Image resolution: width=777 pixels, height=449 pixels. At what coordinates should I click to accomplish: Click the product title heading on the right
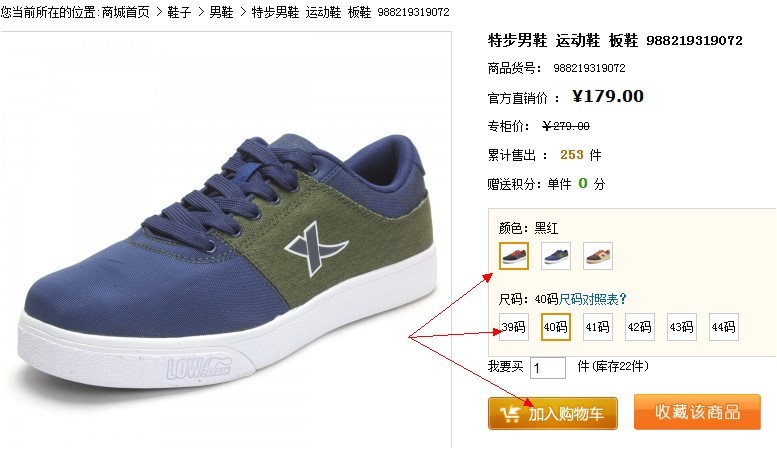(615, 40)
